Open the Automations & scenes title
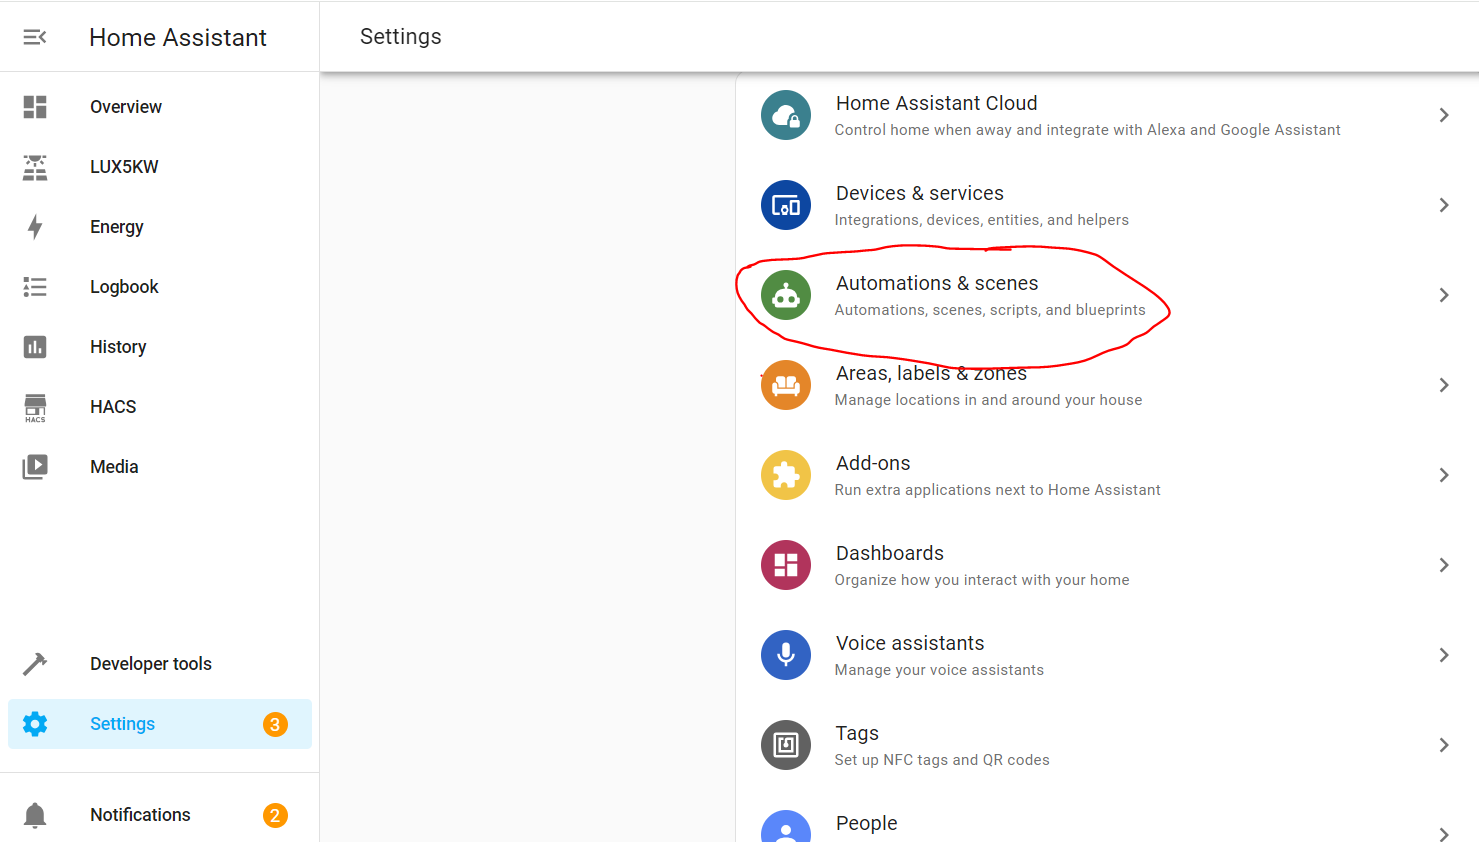1479x842 pixels. 937,283
